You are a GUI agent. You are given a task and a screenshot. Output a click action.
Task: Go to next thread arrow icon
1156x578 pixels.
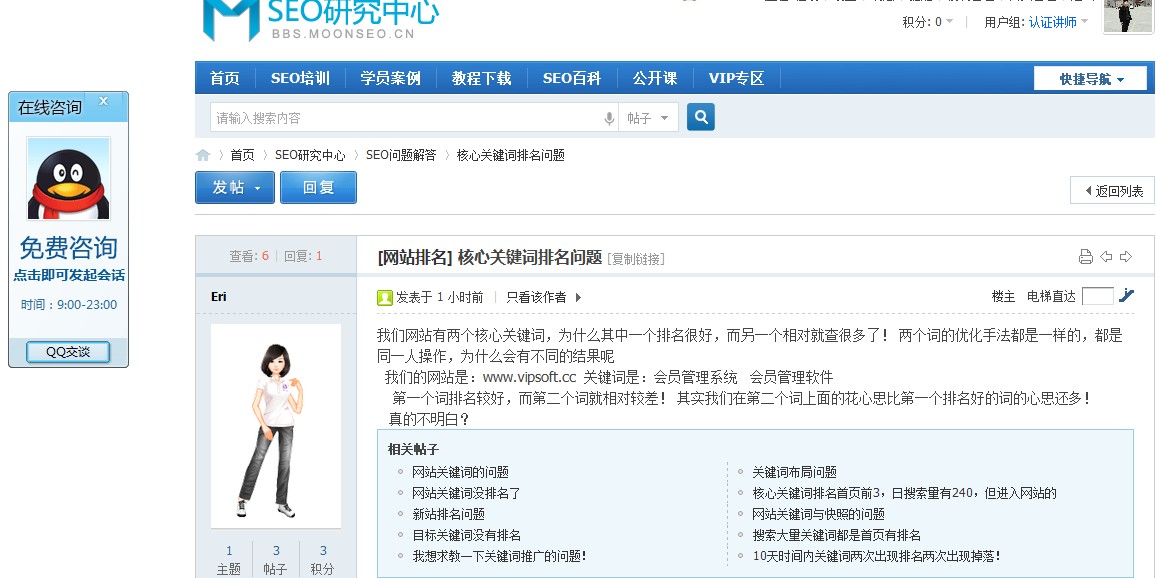pos(1126,257)
